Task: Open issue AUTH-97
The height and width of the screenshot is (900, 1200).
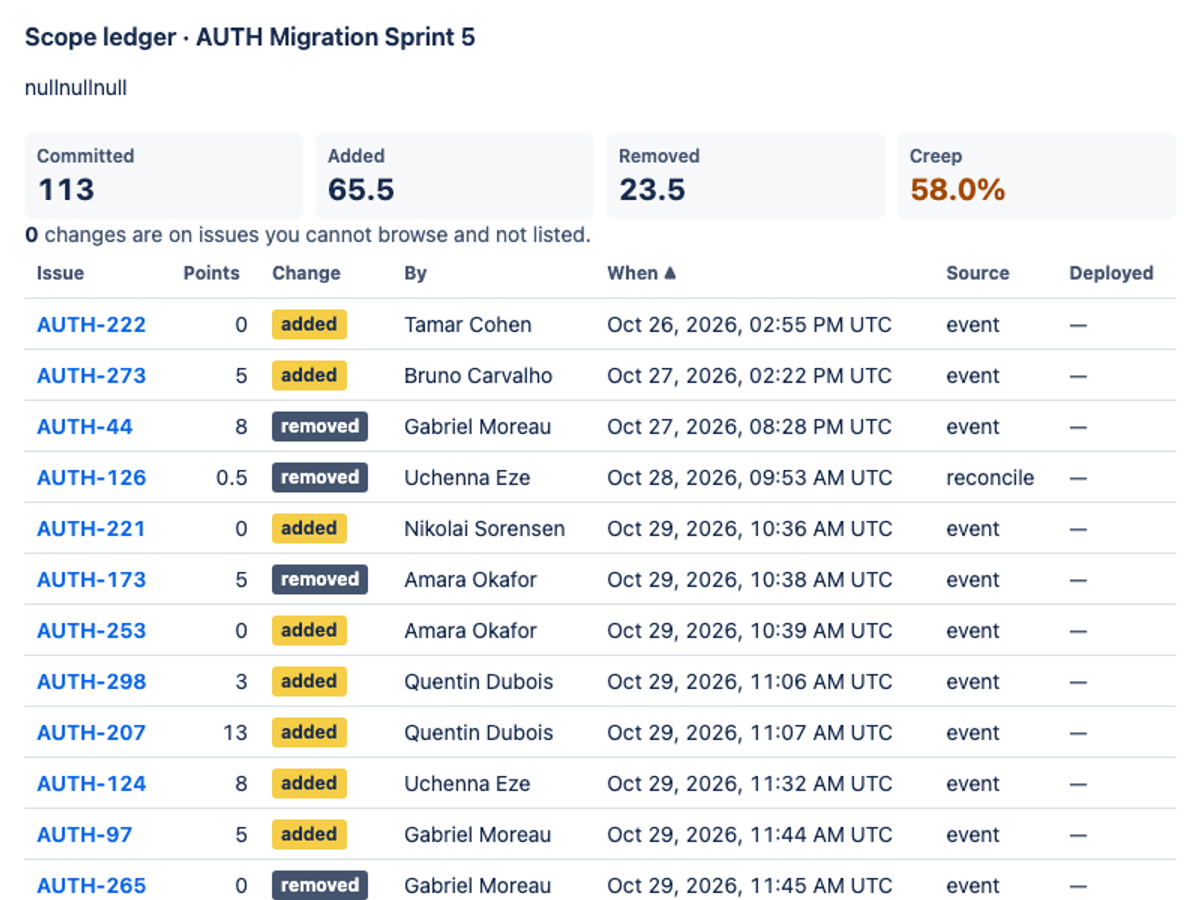Action: coord(85,835)
